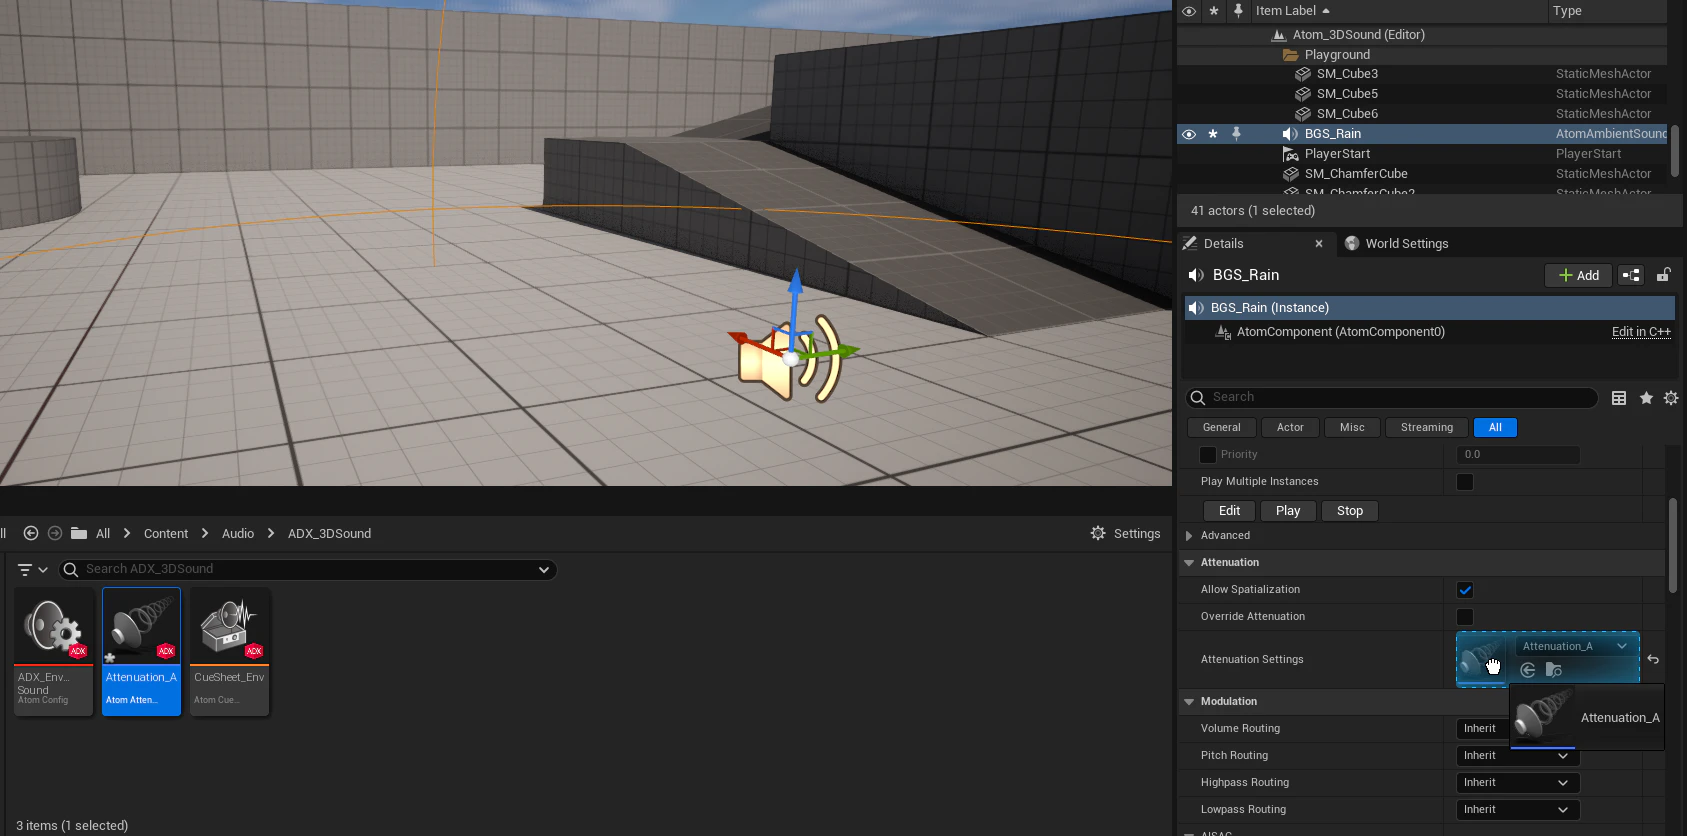Select the Actor filter in Details
1687x836 pixels.
[x=1290, y=428]
